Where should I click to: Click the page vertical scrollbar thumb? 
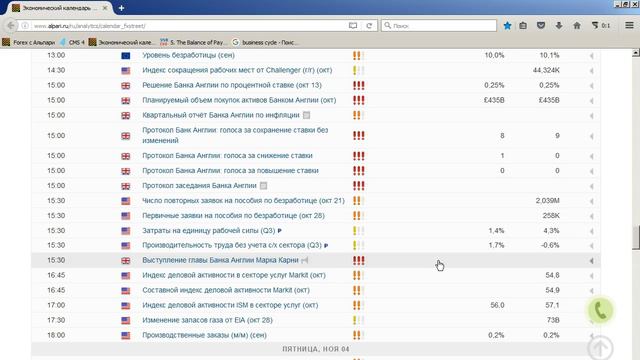[636, 238]
